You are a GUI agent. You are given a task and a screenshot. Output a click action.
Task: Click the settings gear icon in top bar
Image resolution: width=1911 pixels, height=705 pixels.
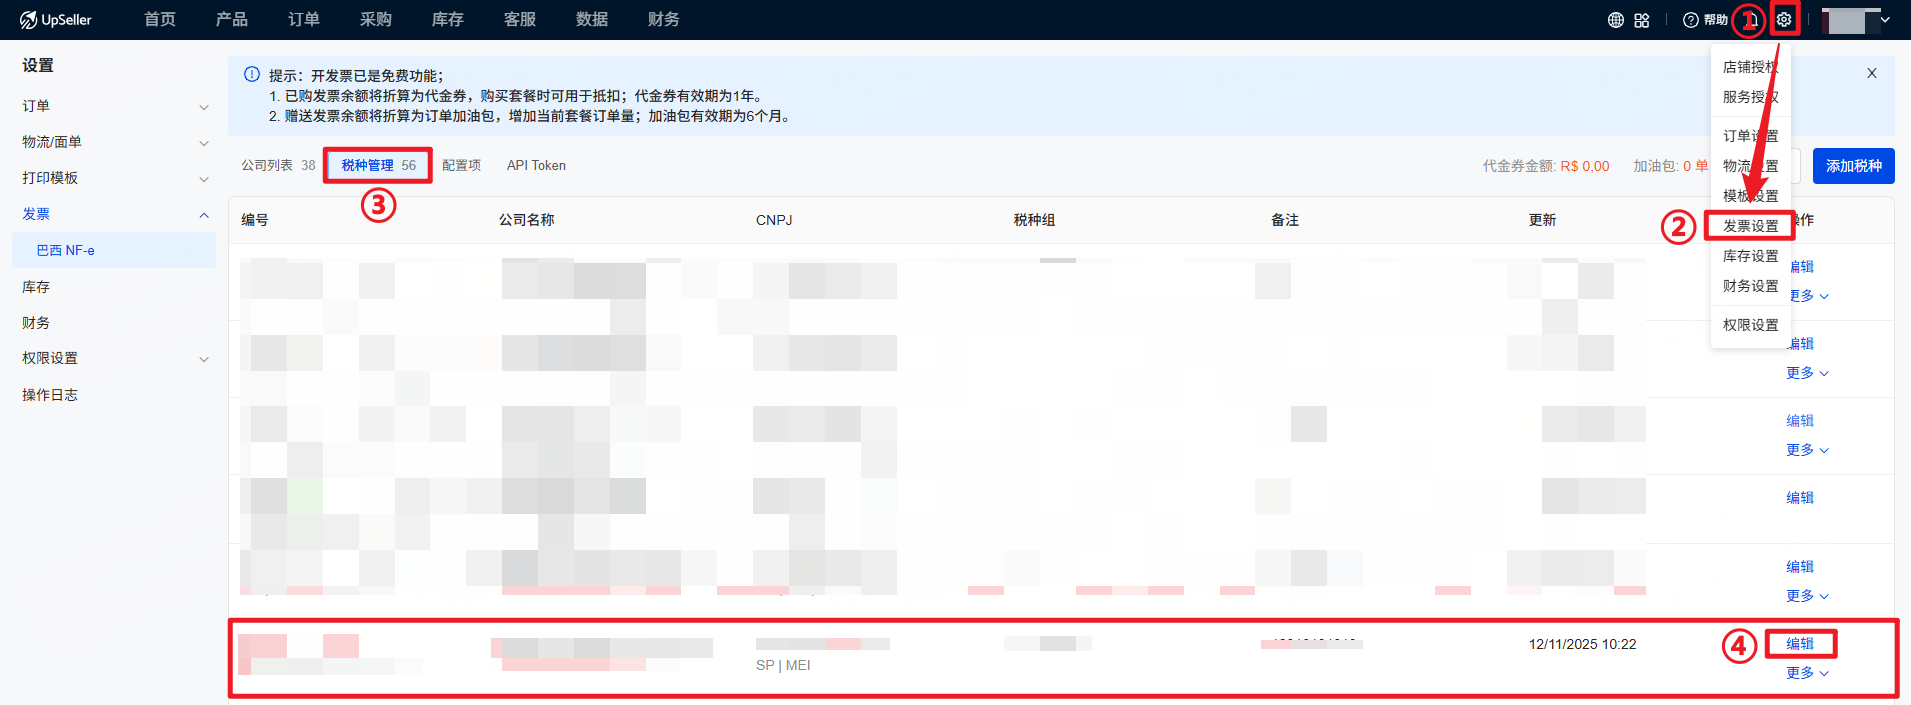point(1784,20)
